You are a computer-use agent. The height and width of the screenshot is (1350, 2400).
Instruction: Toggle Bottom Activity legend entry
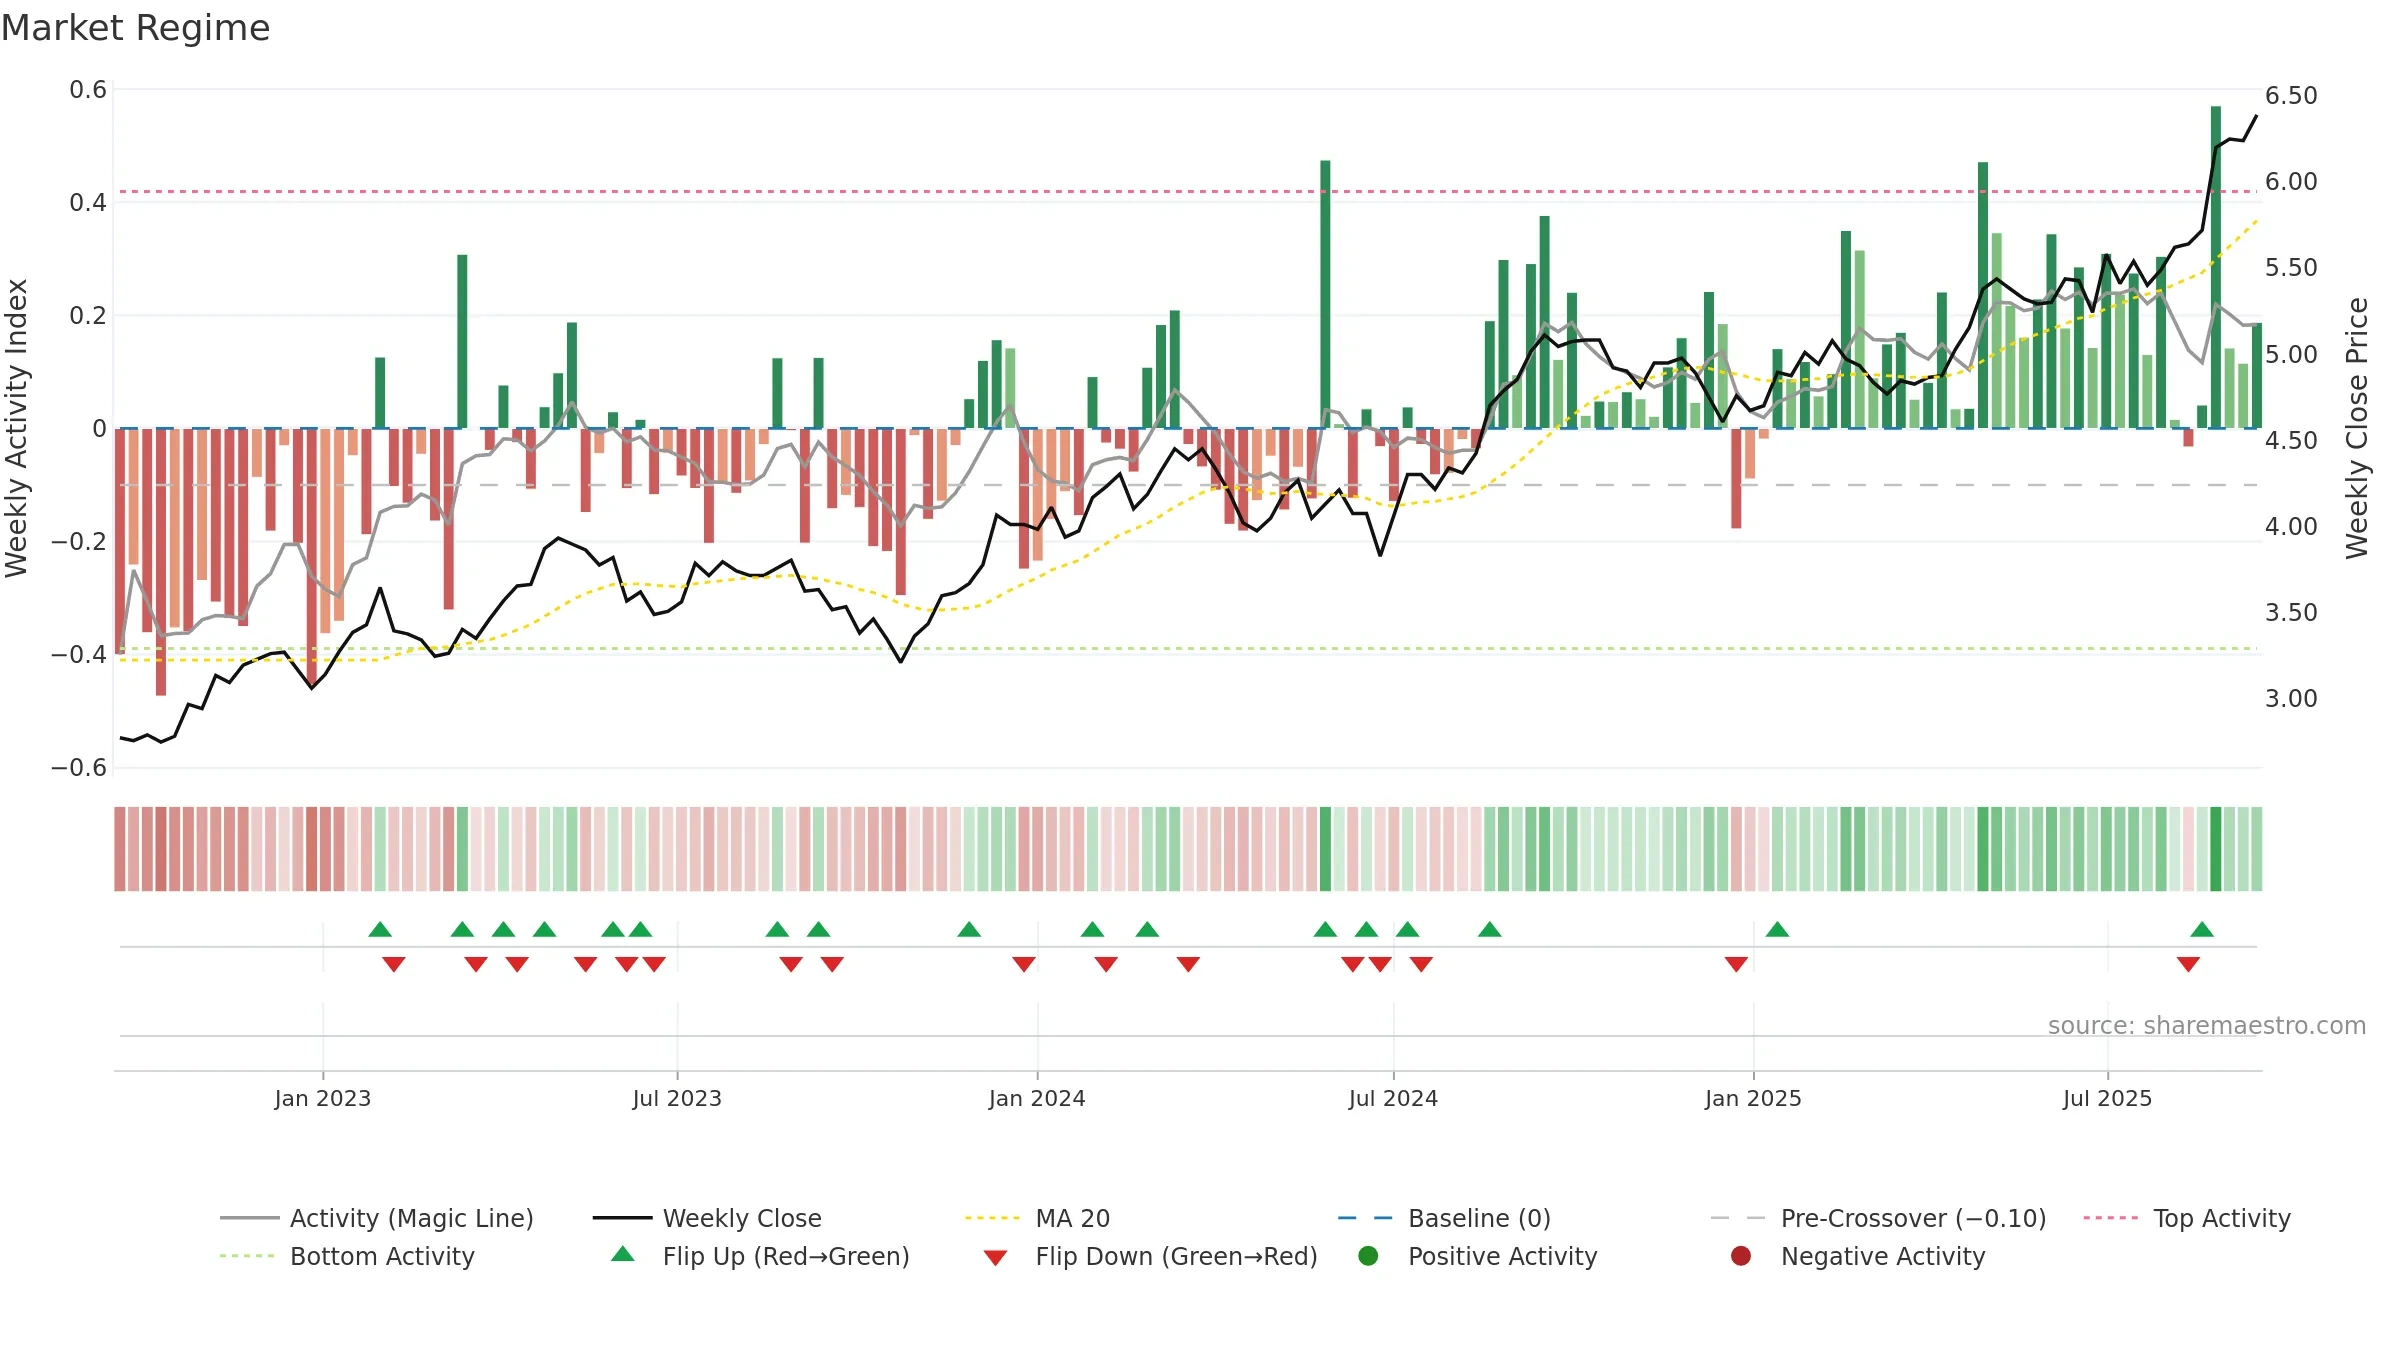point(347,1256)
